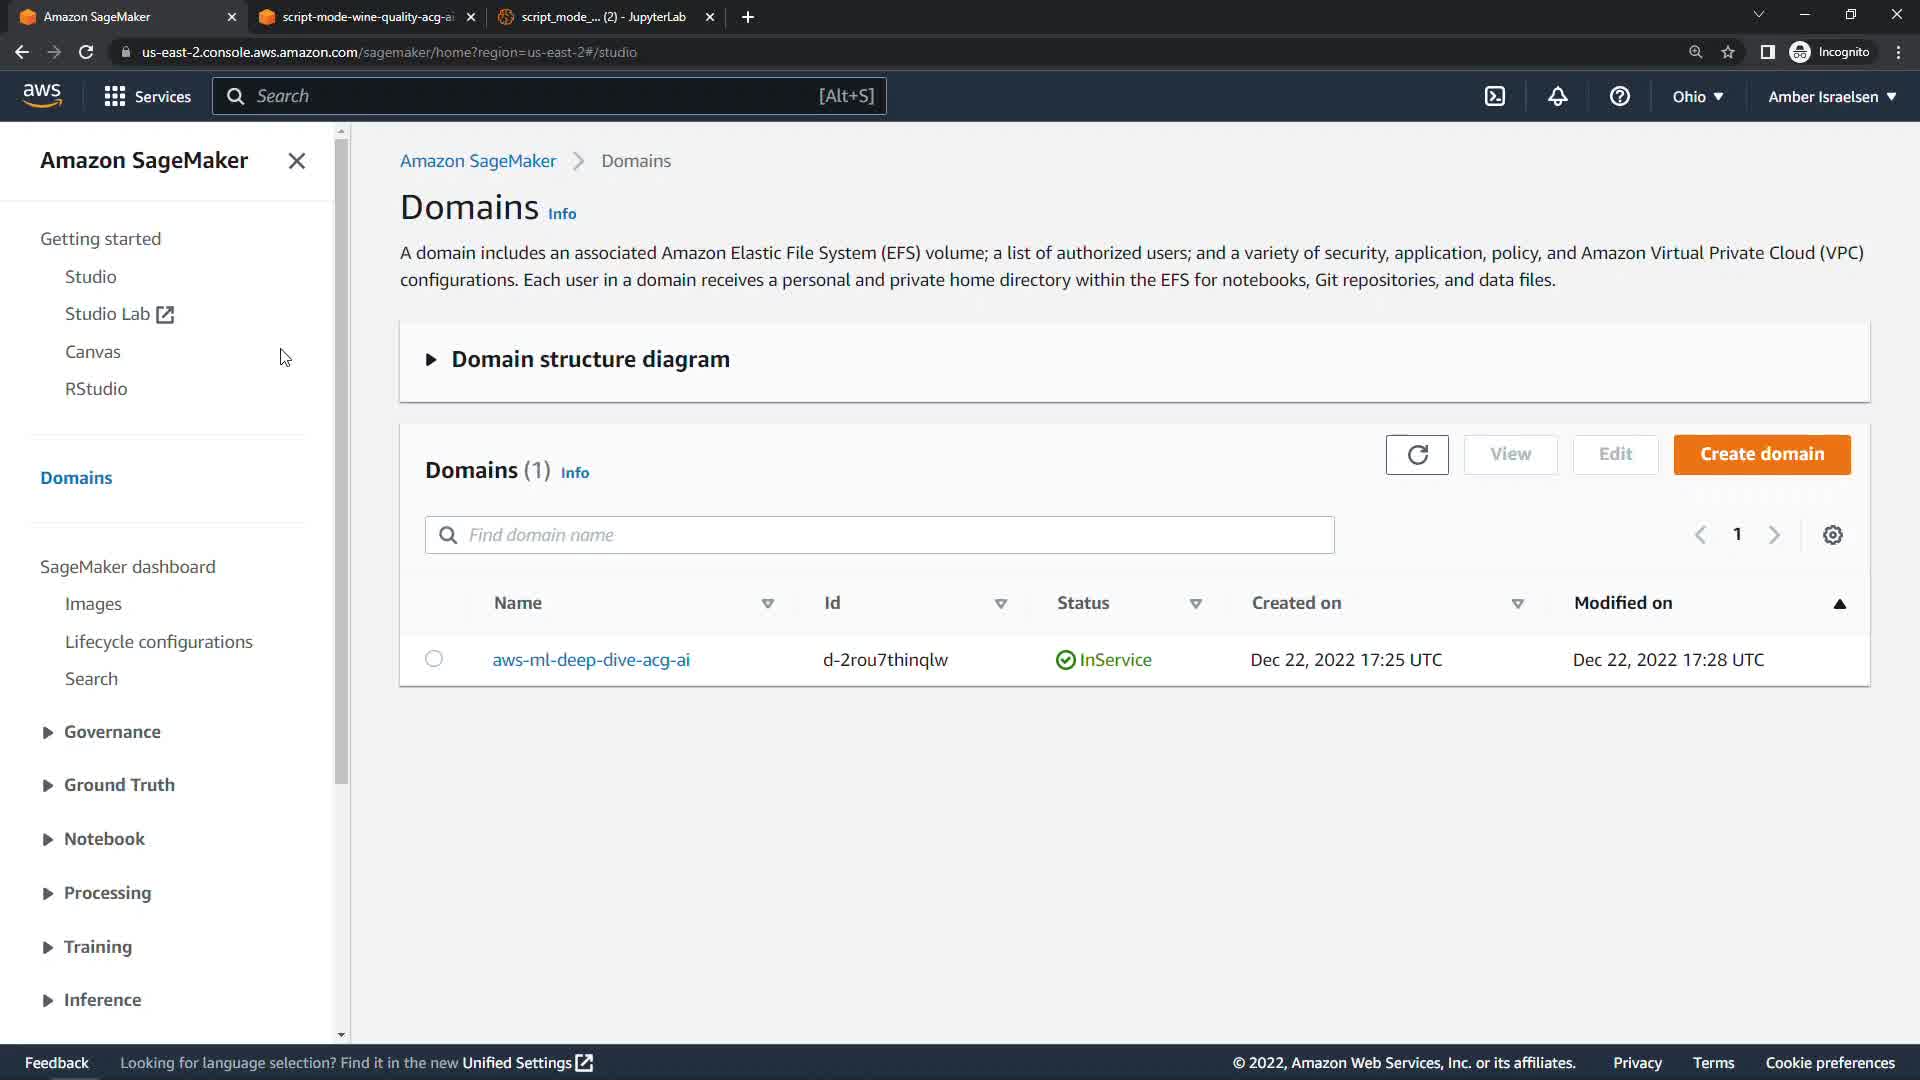Open AWS CloudShell icon in top bar
Screen dimensions: 1920x1080
pos(1494,96)
